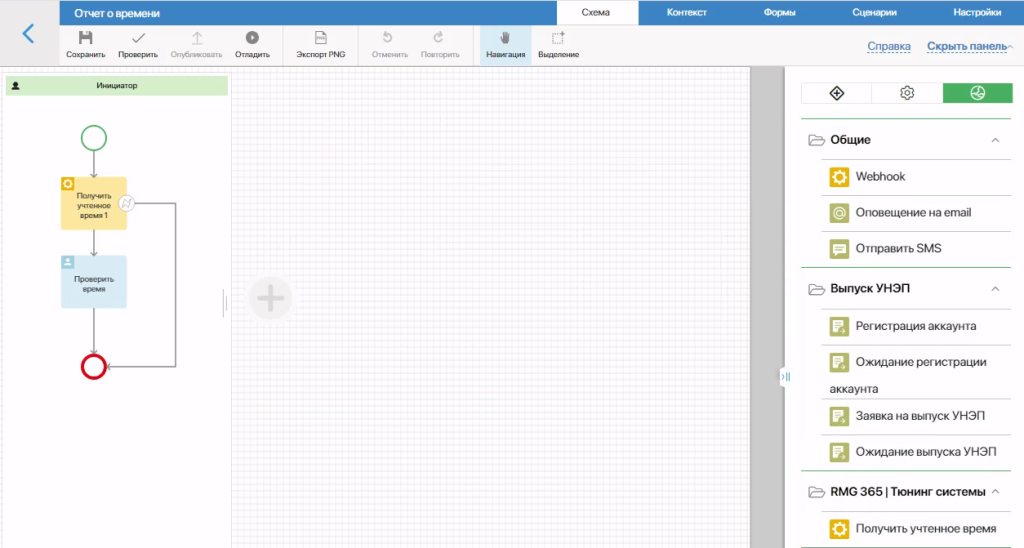Switch to the Формы tab
Viewport: 1024px width, 548px height.
(x=780, y=12)
